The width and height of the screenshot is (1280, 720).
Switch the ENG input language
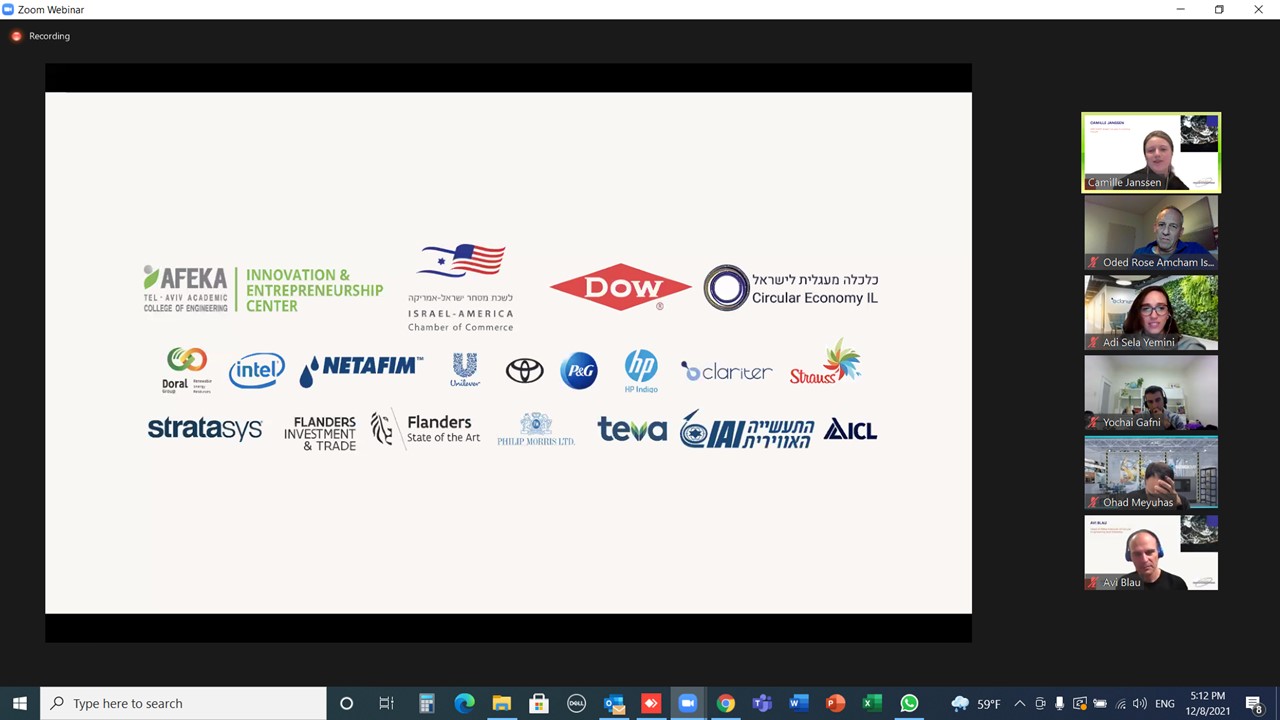[x=1165, y=703]
